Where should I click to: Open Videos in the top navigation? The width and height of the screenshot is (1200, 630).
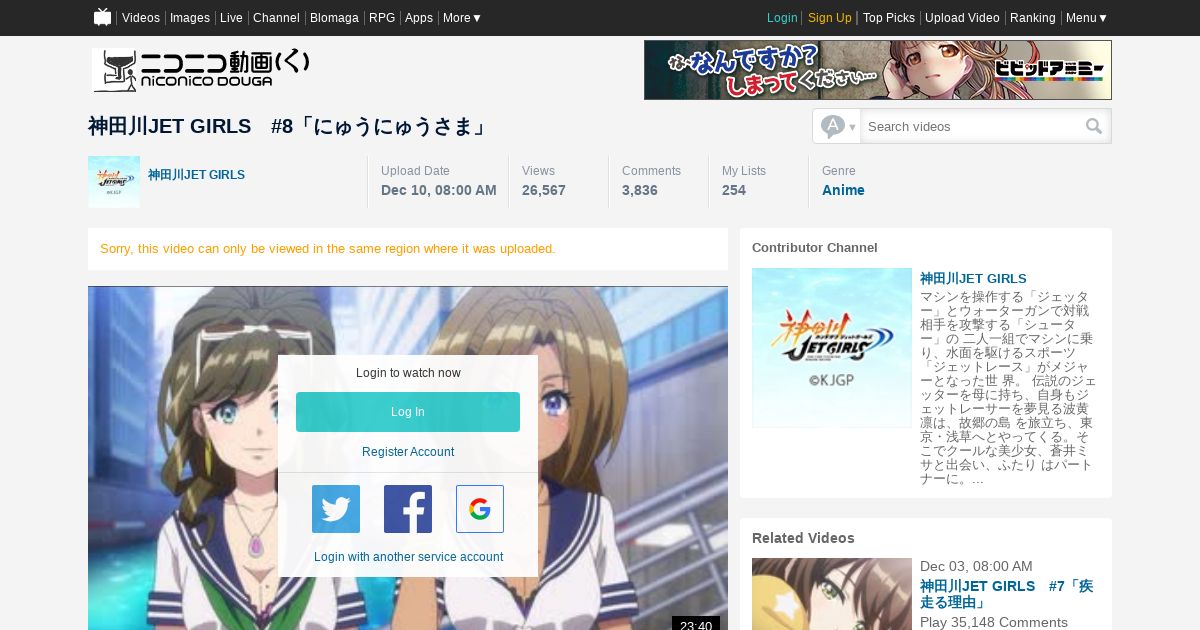pyautogui.click(x=141, y=17)
